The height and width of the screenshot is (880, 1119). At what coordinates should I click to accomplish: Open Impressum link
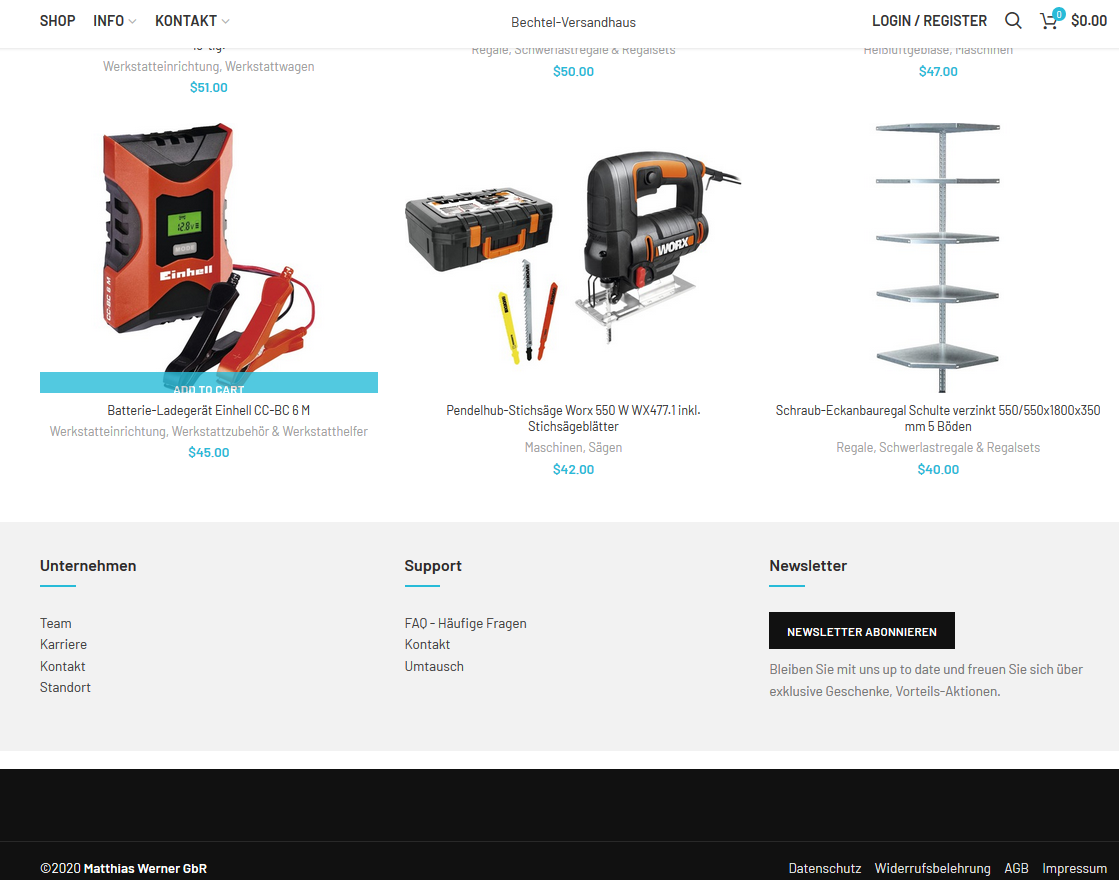pyautogui.click(x=1074, y=869)
